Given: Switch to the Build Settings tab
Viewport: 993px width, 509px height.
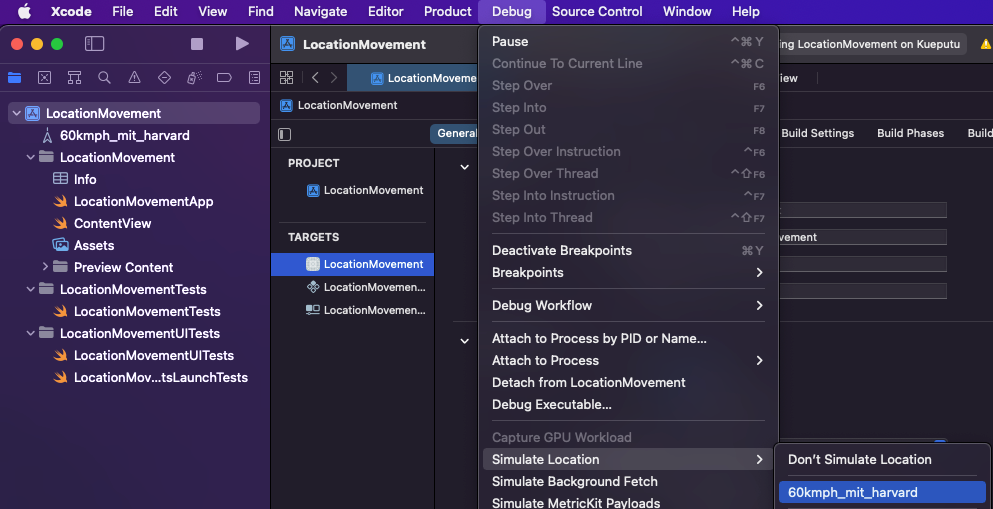Looking at the screenshot, I should (818, 133).
